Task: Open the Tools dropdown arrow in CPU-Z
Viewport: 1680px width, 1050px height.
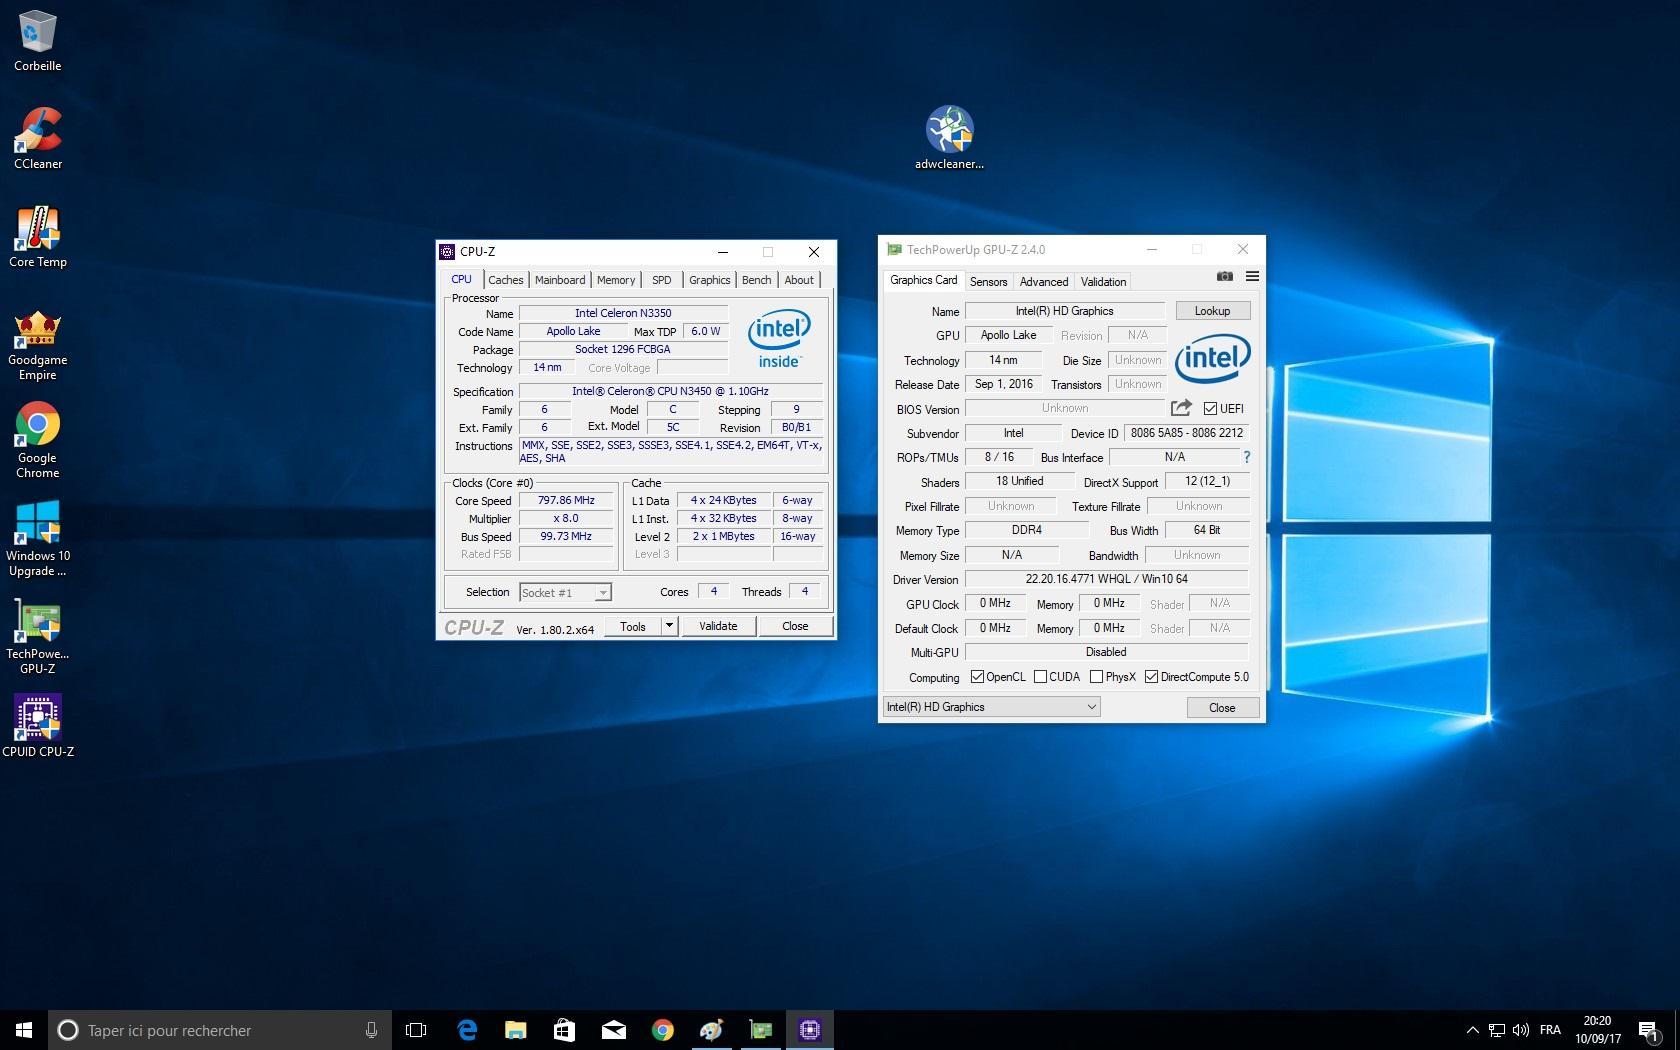Action: tap(669, 626)
